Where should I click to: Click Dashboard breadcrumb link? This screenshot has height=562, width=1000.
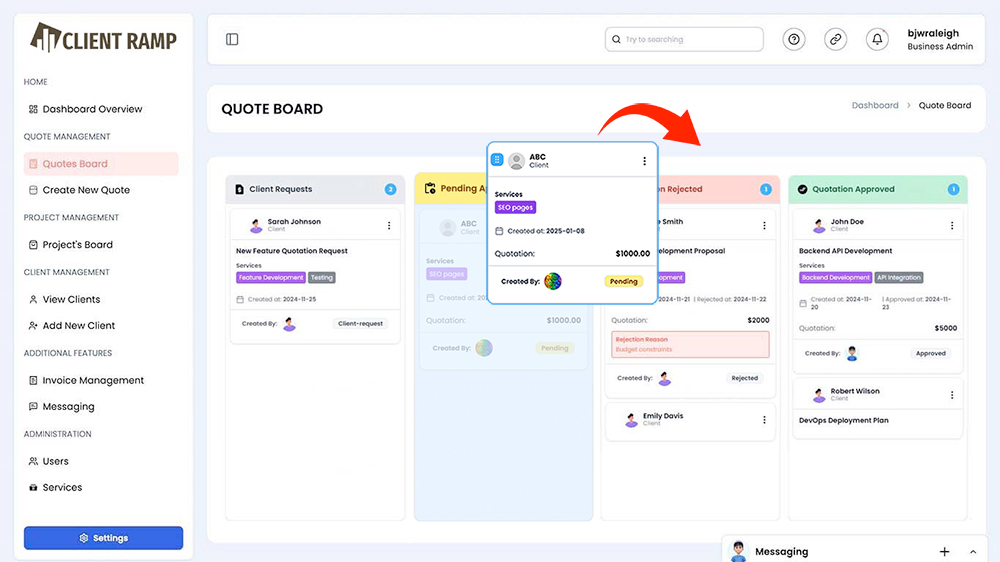[874, 105]
